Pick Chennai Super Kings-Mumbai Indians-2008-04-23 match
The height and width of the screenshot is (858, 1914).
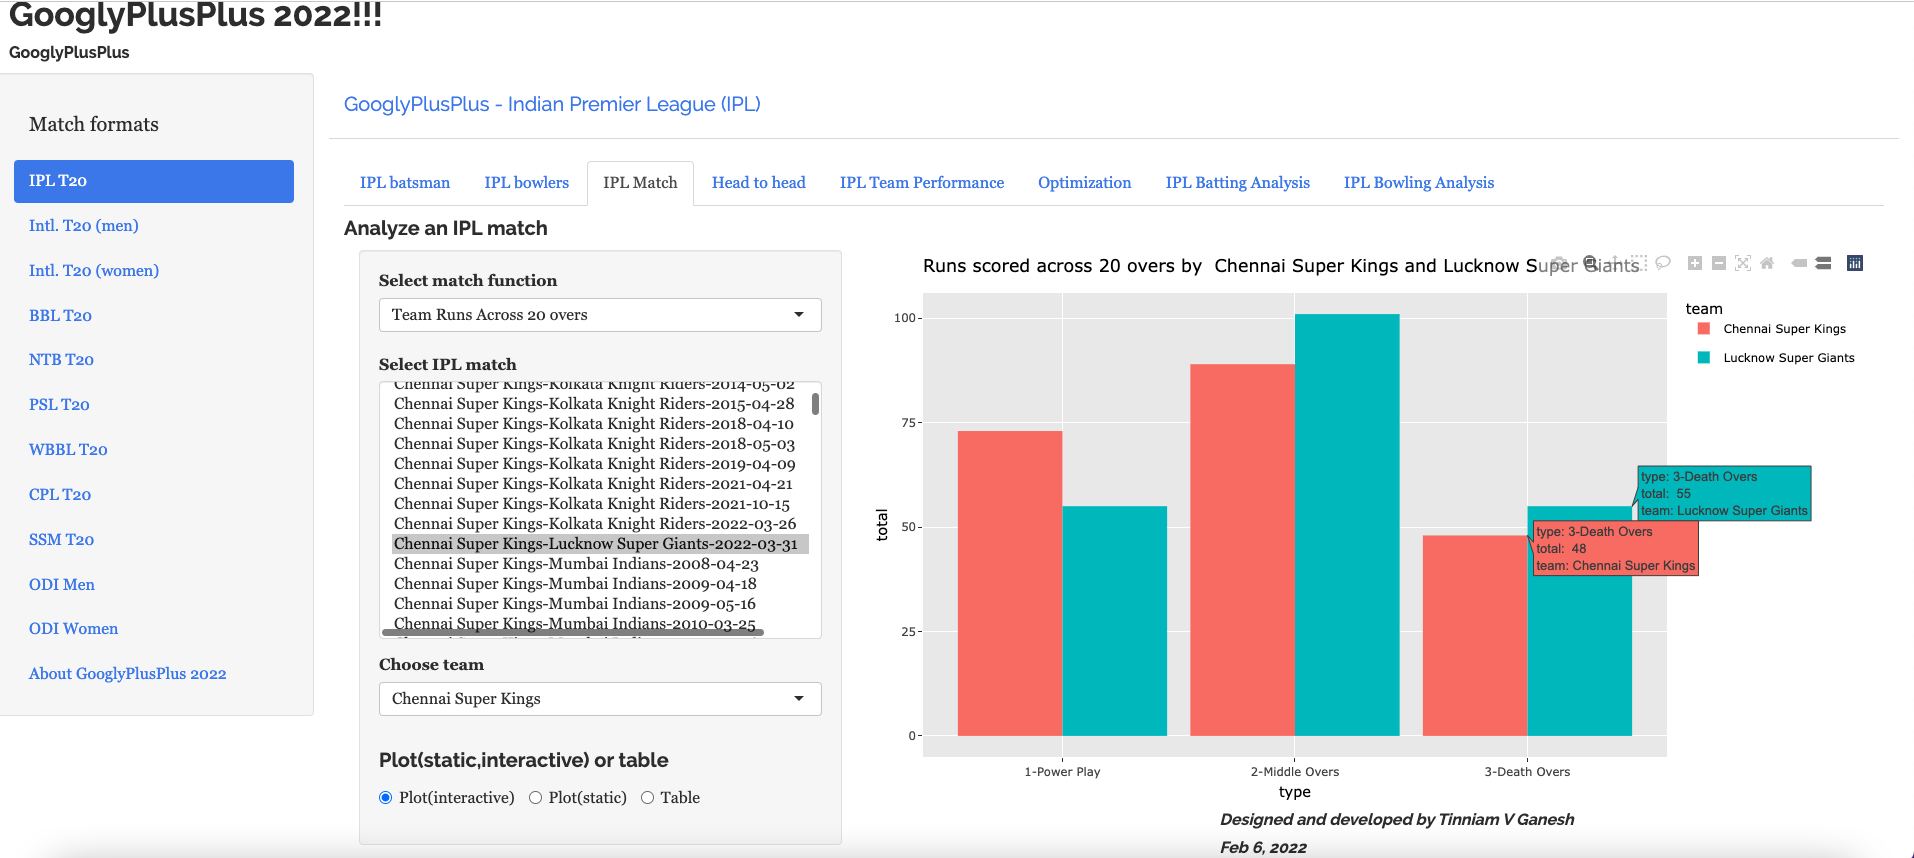[x=576, y=564]
